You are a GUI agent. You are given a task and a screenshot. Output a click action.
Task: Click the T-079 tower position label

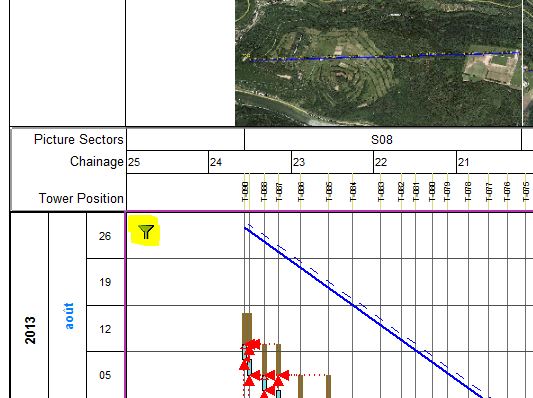447,192
